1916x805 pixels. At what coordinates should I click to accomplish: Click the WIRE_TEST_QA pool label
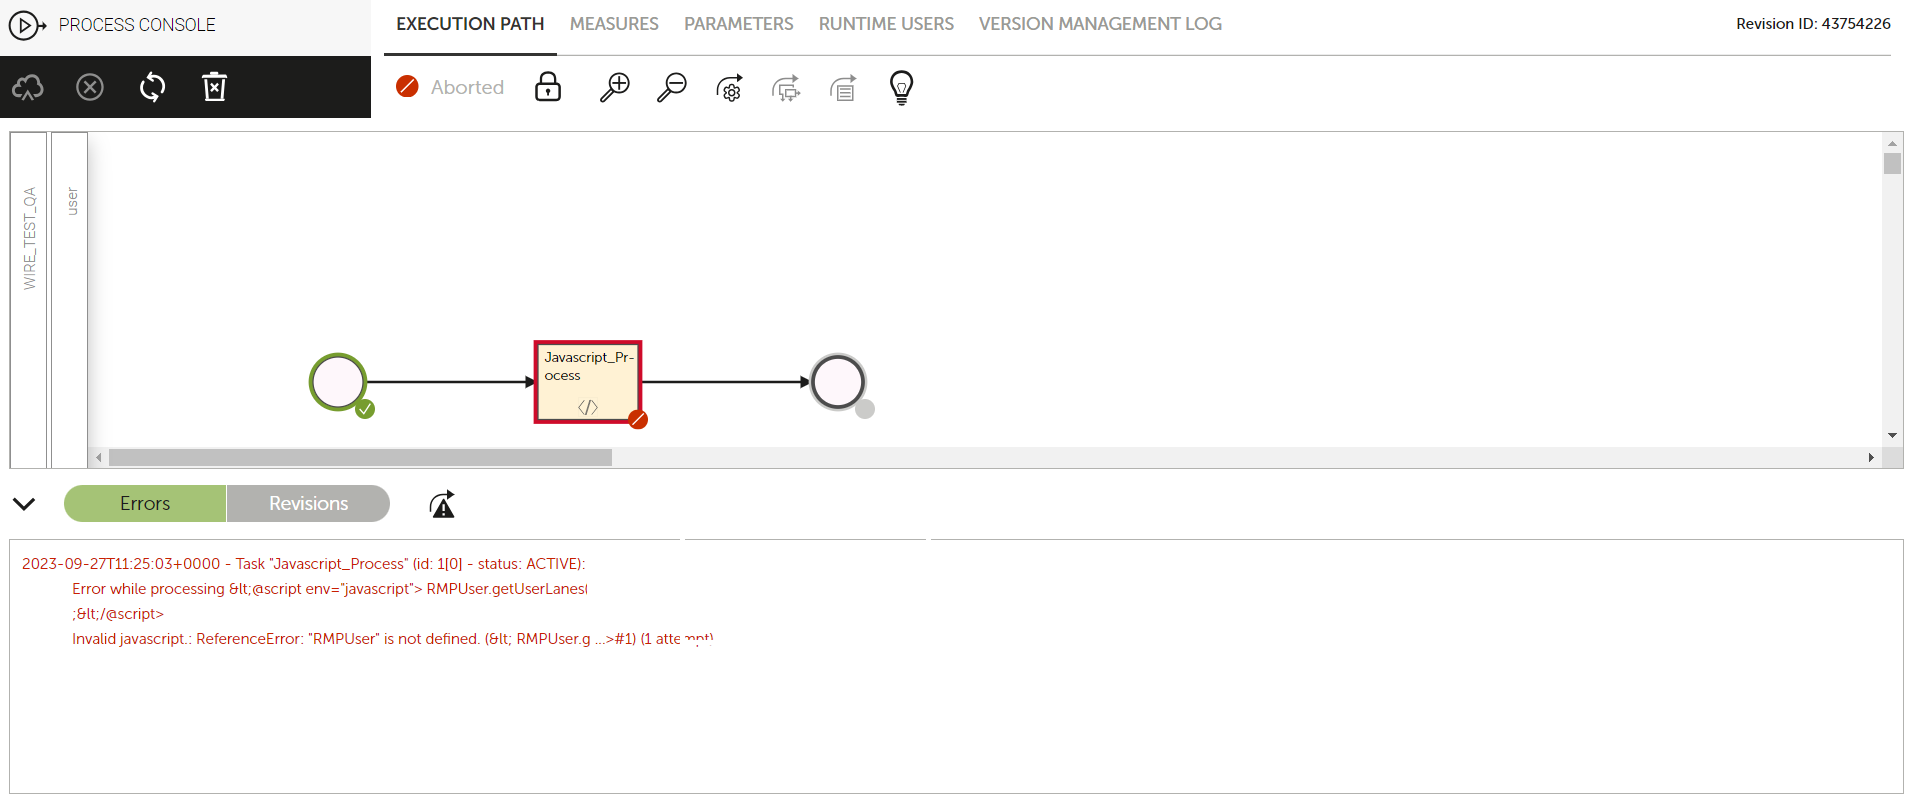[x=29, y=238]
